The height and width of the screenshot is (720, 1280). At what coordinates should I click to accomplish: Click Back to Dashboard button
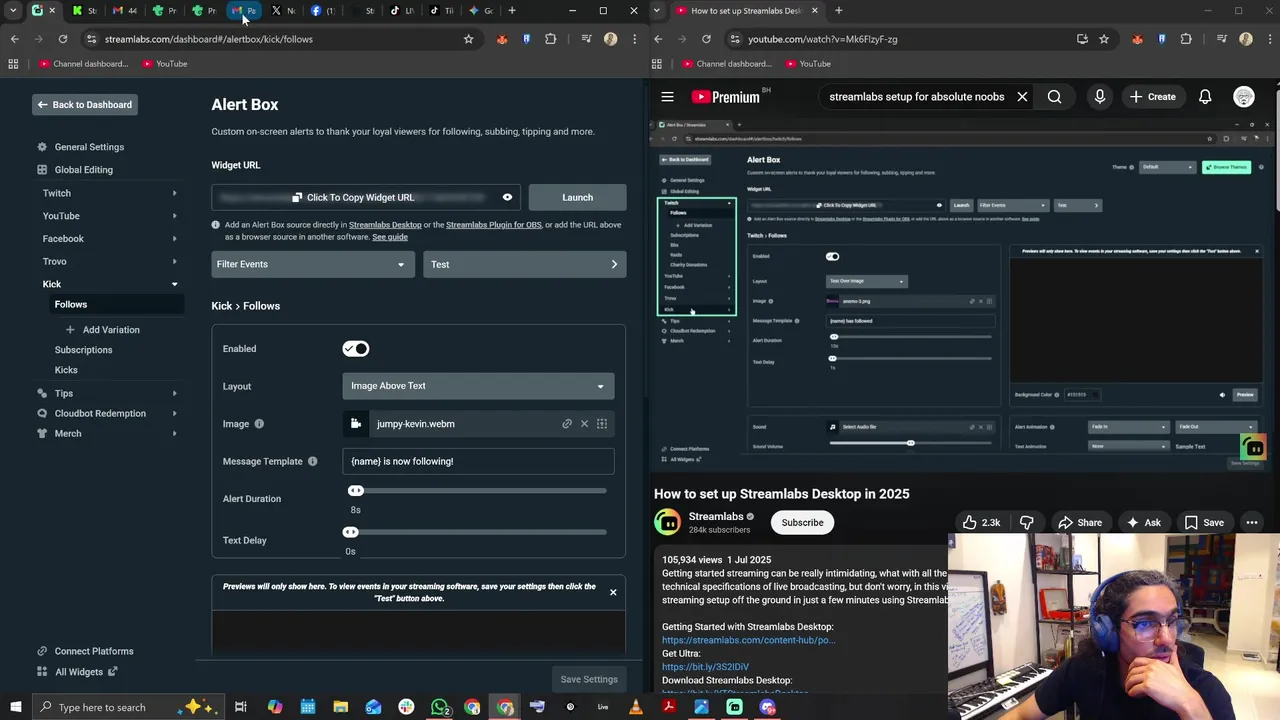coord(85,104)
